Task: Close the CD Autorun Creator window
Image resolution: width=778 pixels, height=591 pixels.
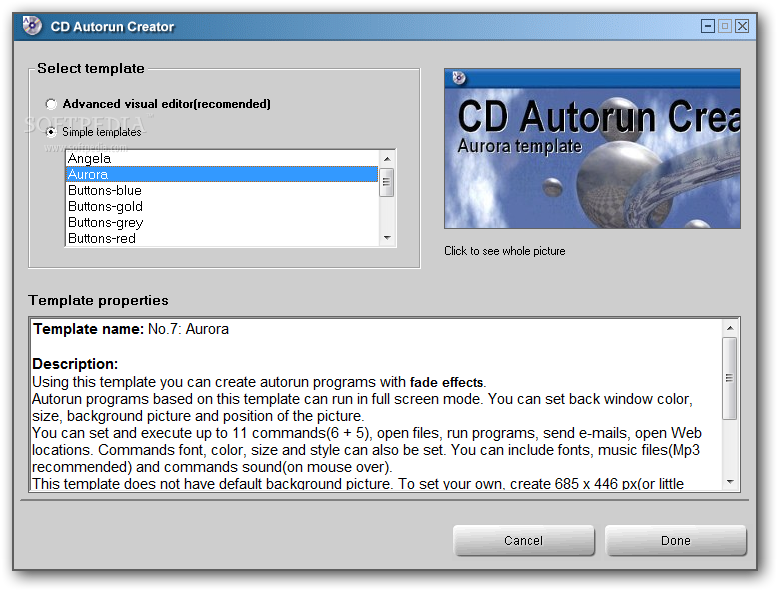Action: tap(742, 26)
